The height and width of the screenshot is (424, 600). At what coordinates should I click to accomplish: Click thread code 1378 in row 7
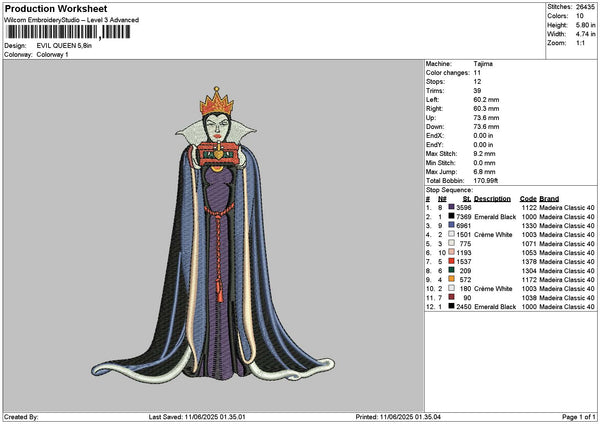pyautogui.click(x=529, y=262)
